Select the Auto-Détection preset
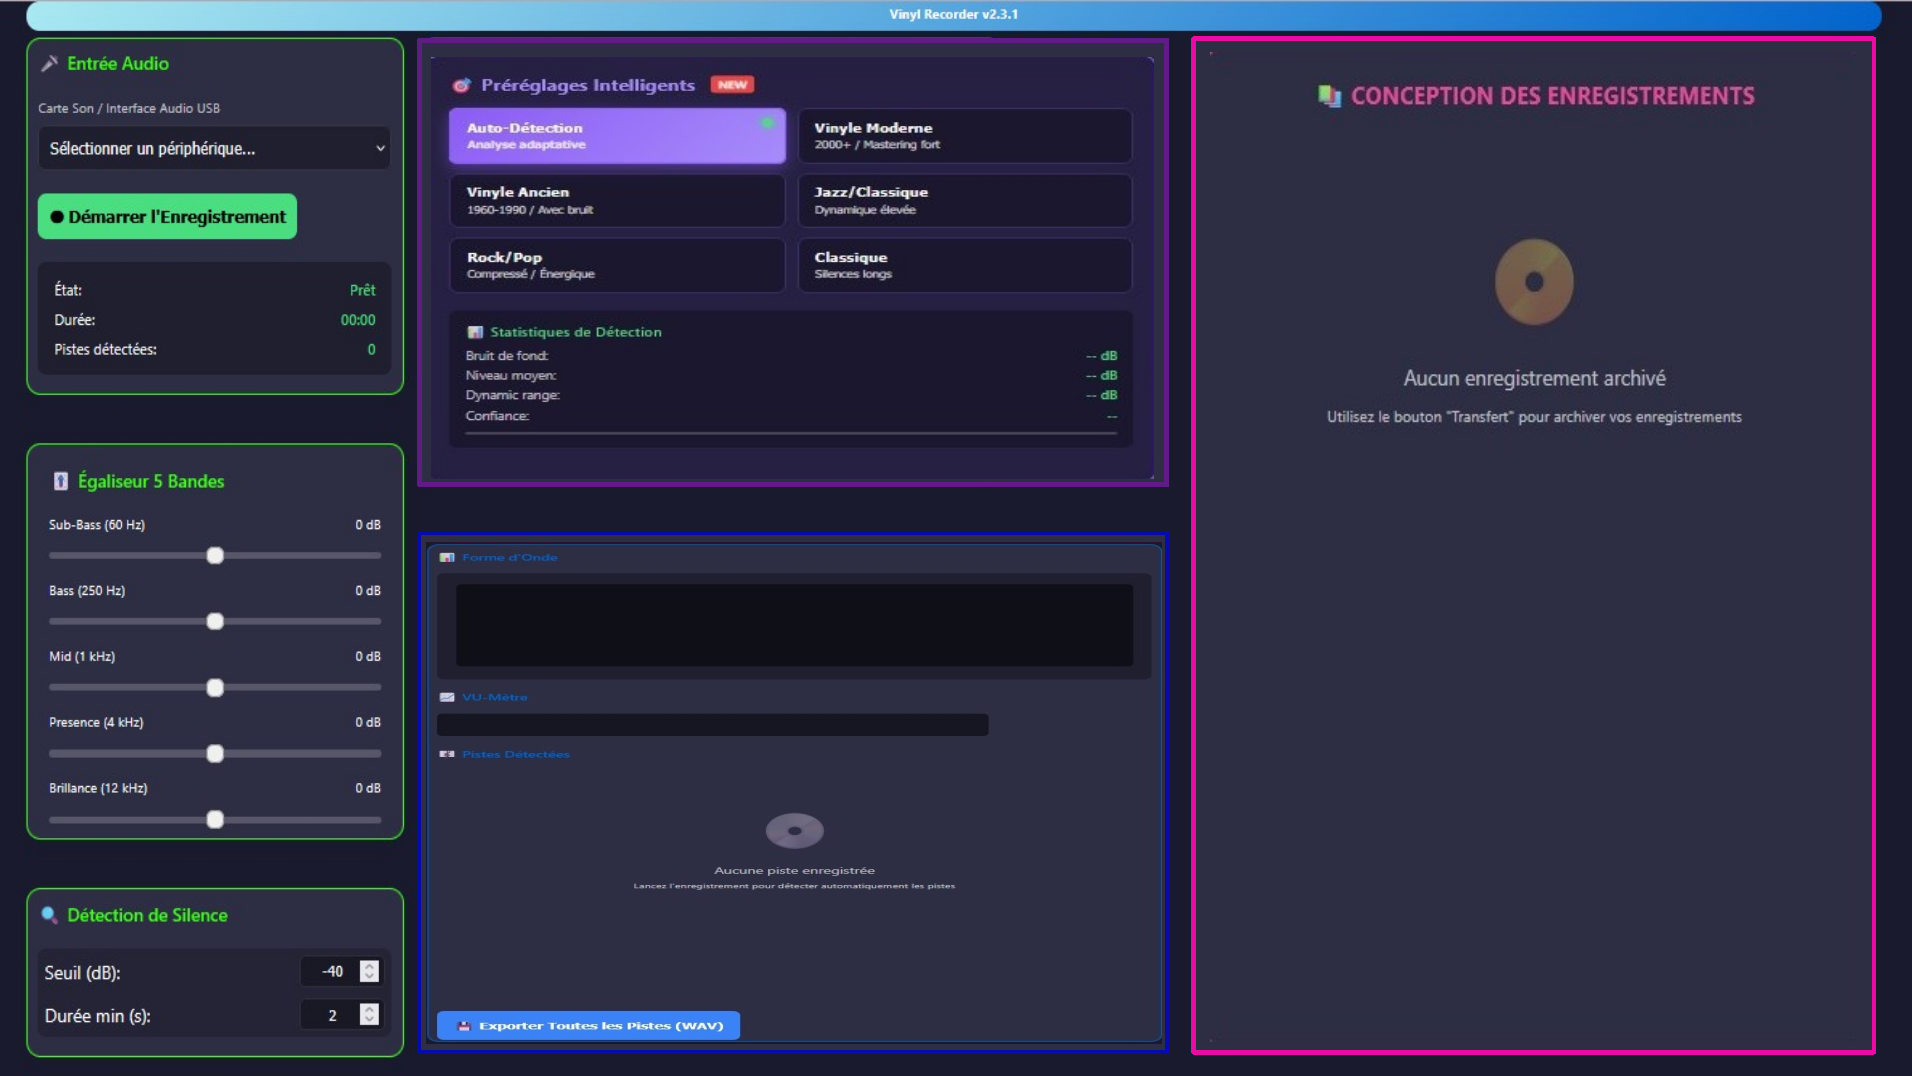The height and width of the screenshot is (1076, 1912). point(617,136)
